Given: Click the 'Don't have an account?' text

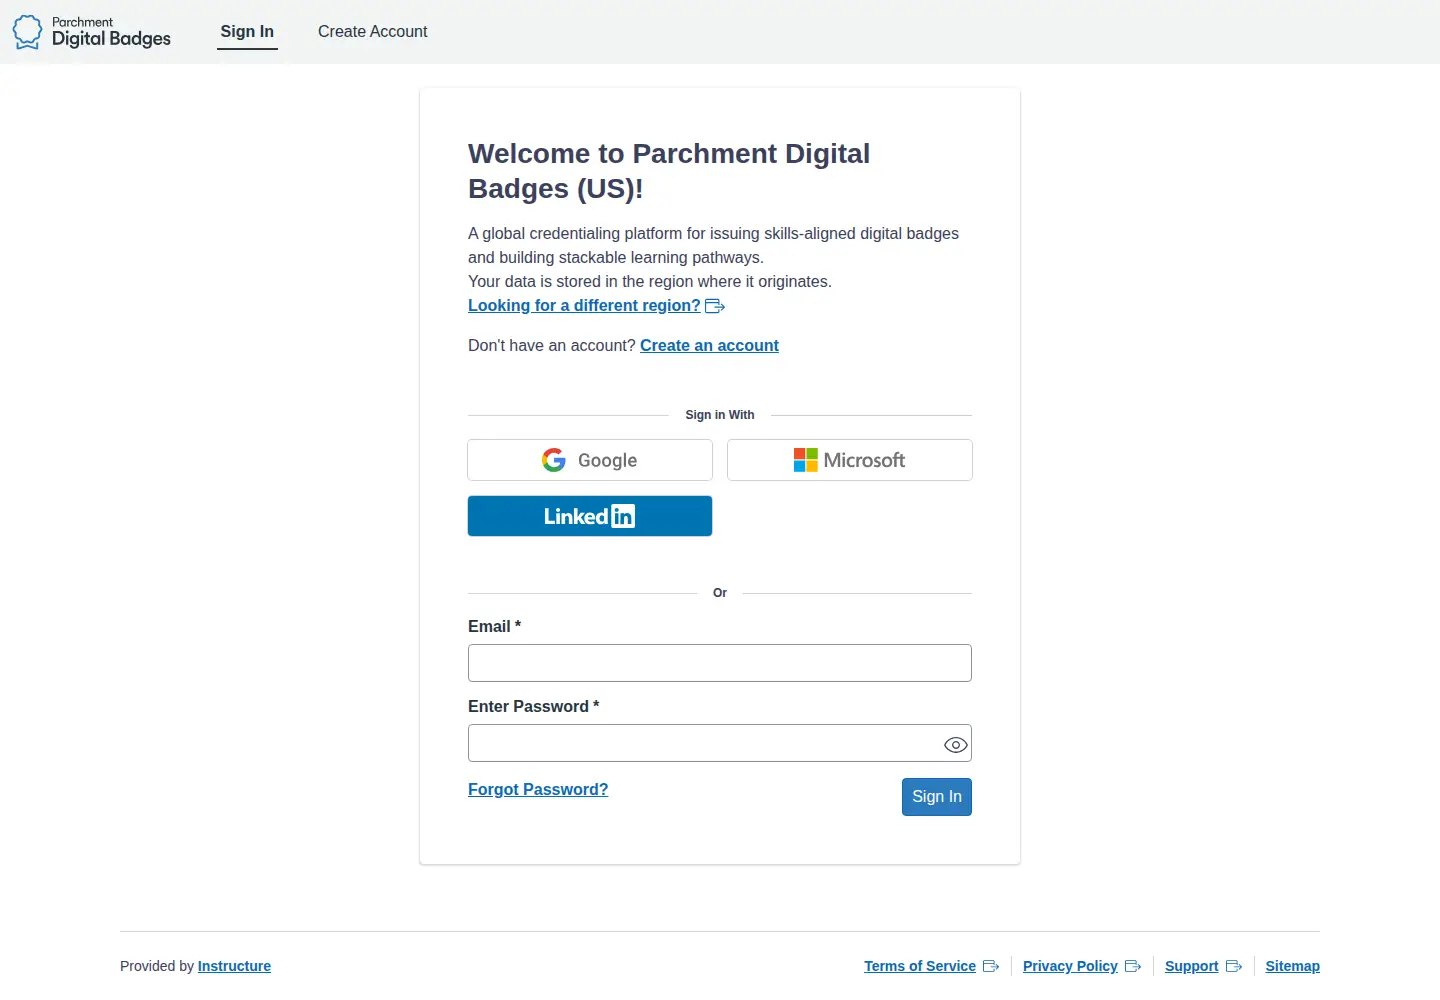Looking at the screenshot, I should (x=552, y=346).
